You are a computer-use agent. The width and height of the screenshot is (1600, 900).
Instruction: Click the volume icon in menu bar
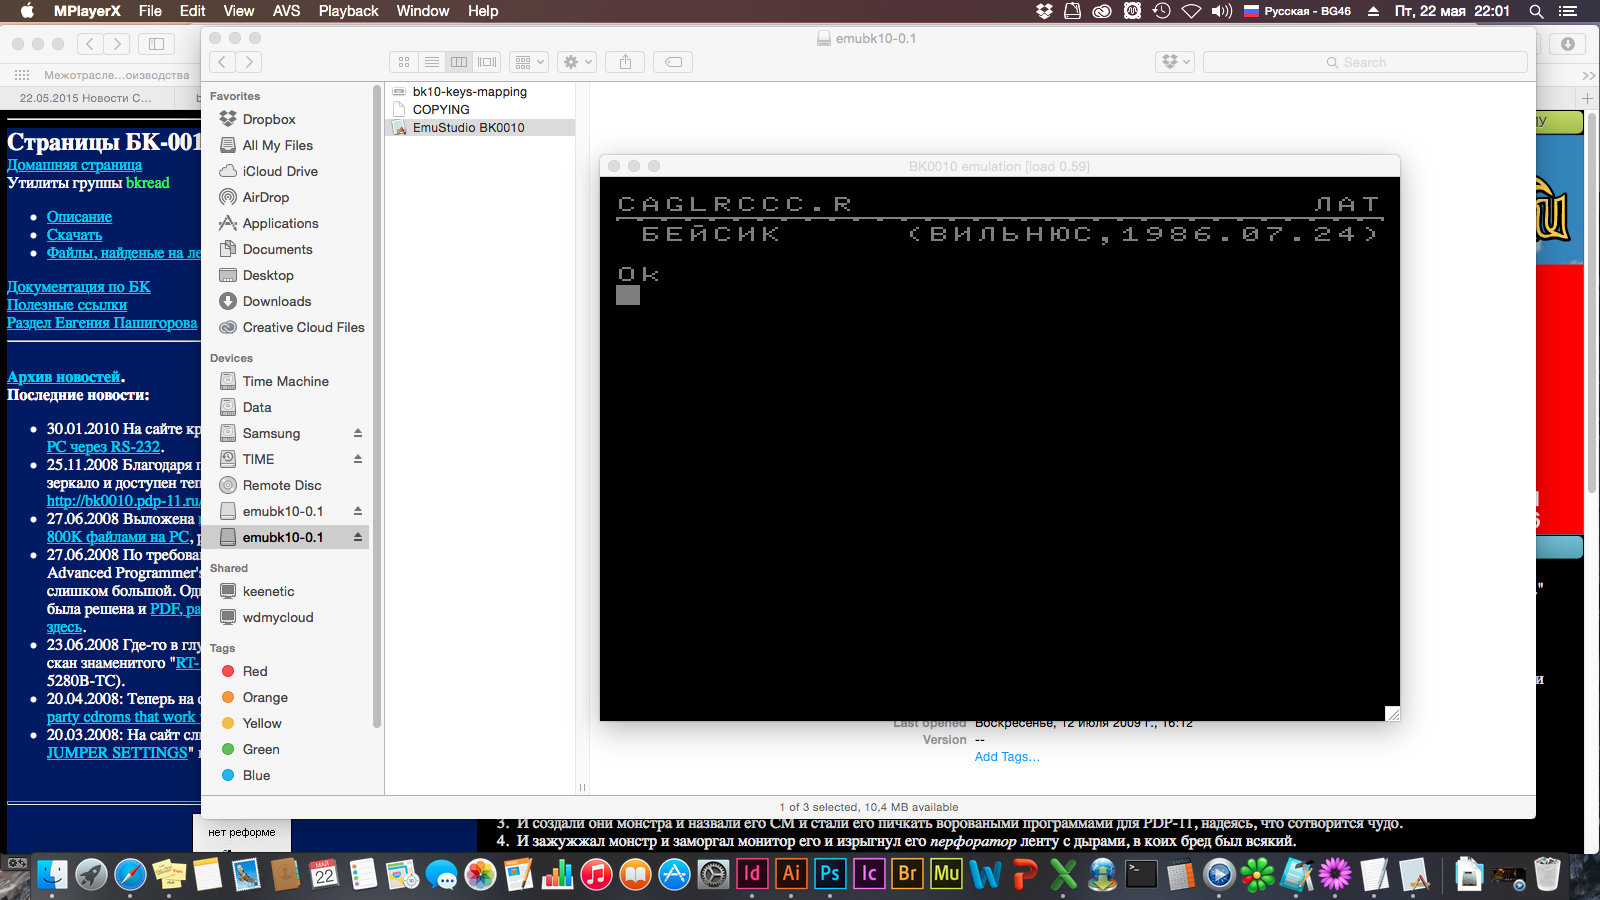1221,11
